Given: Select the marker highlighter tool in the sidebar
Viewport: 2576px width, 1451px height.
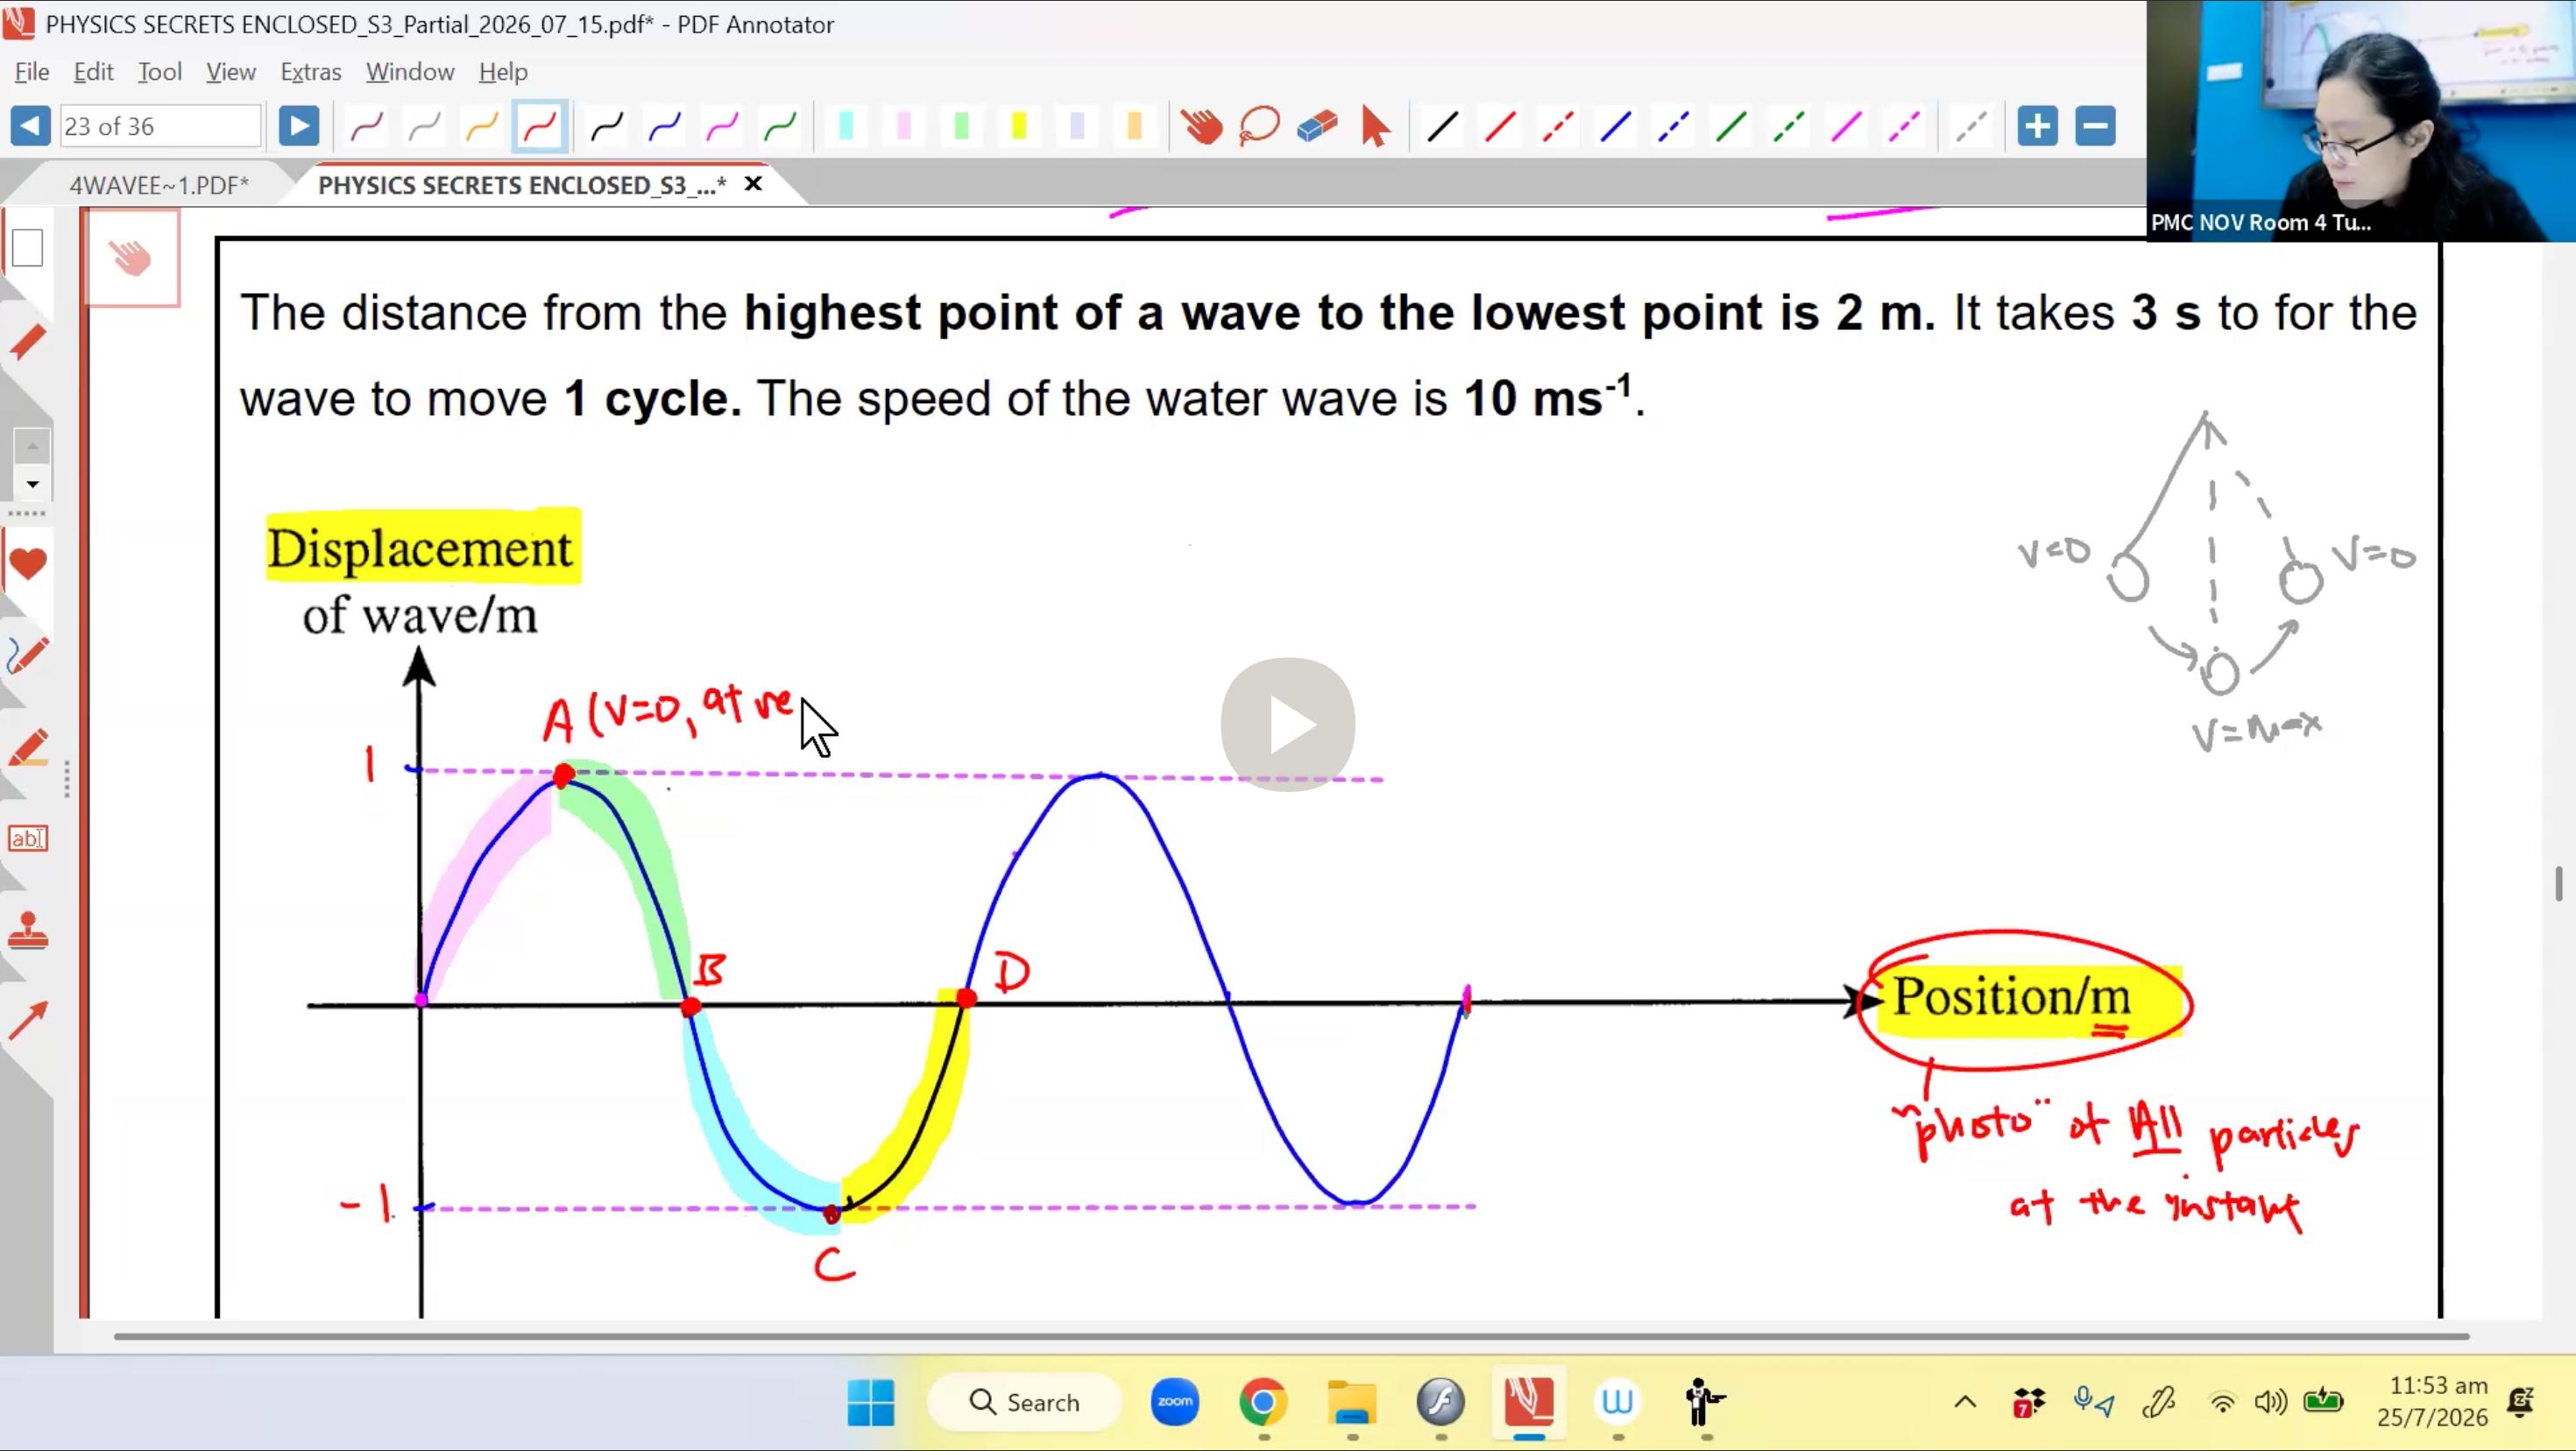Looking at the screenshot, I should (27, 748).
